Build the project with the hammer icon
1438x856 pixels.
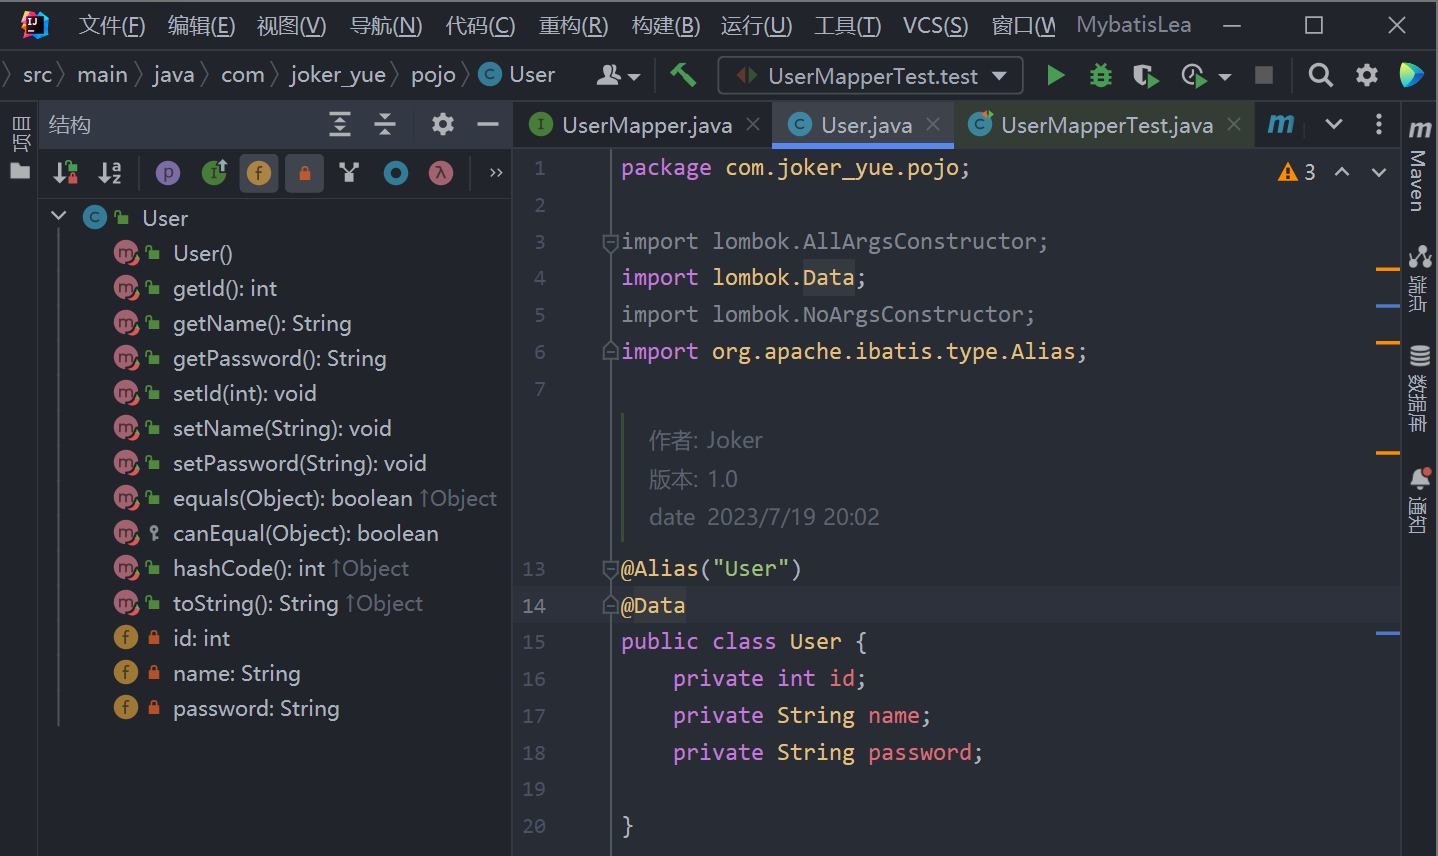point(683,75)
